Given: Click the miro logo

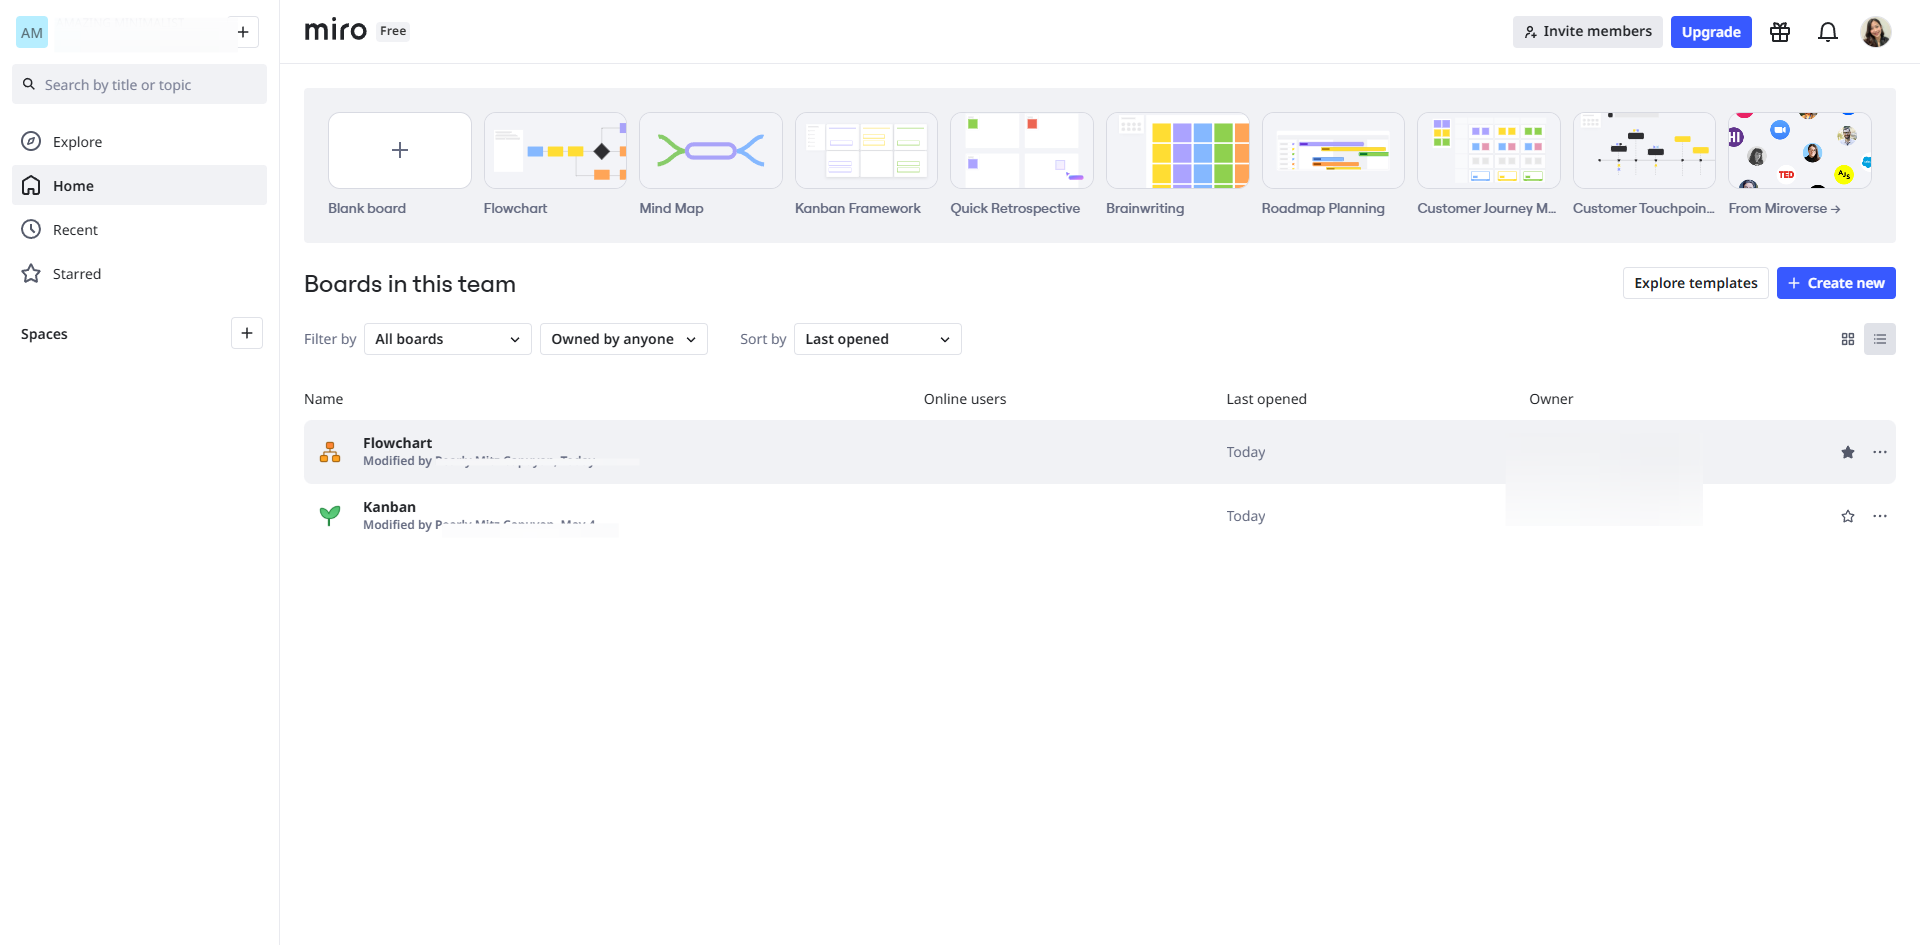Looking at the screenshot, I should point(336,30).
